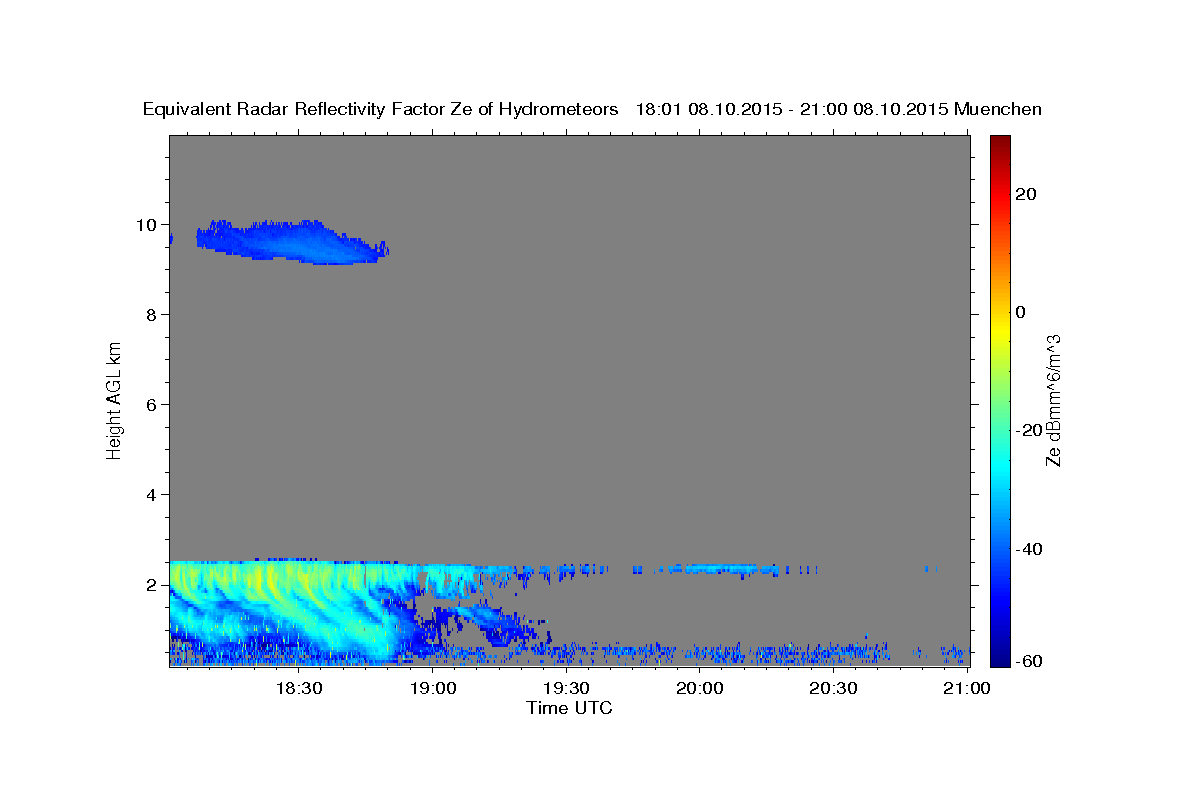Click the 'Height AGL km' axis label
Viewport: 1200px width, 800px height.
[x=114, y=399]
